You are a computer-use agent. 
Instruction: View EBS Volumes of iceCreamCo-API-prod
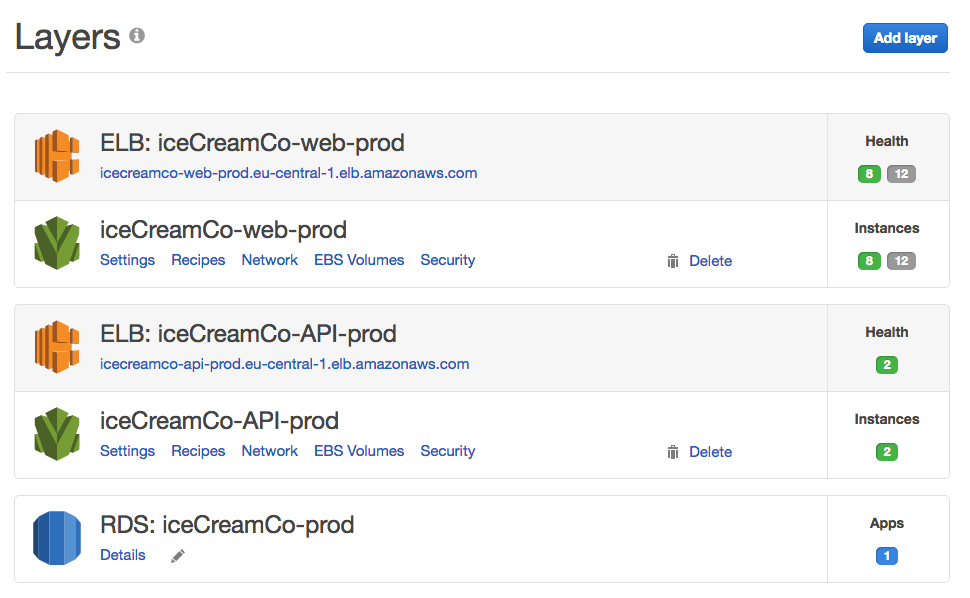(x=359, y=451)
